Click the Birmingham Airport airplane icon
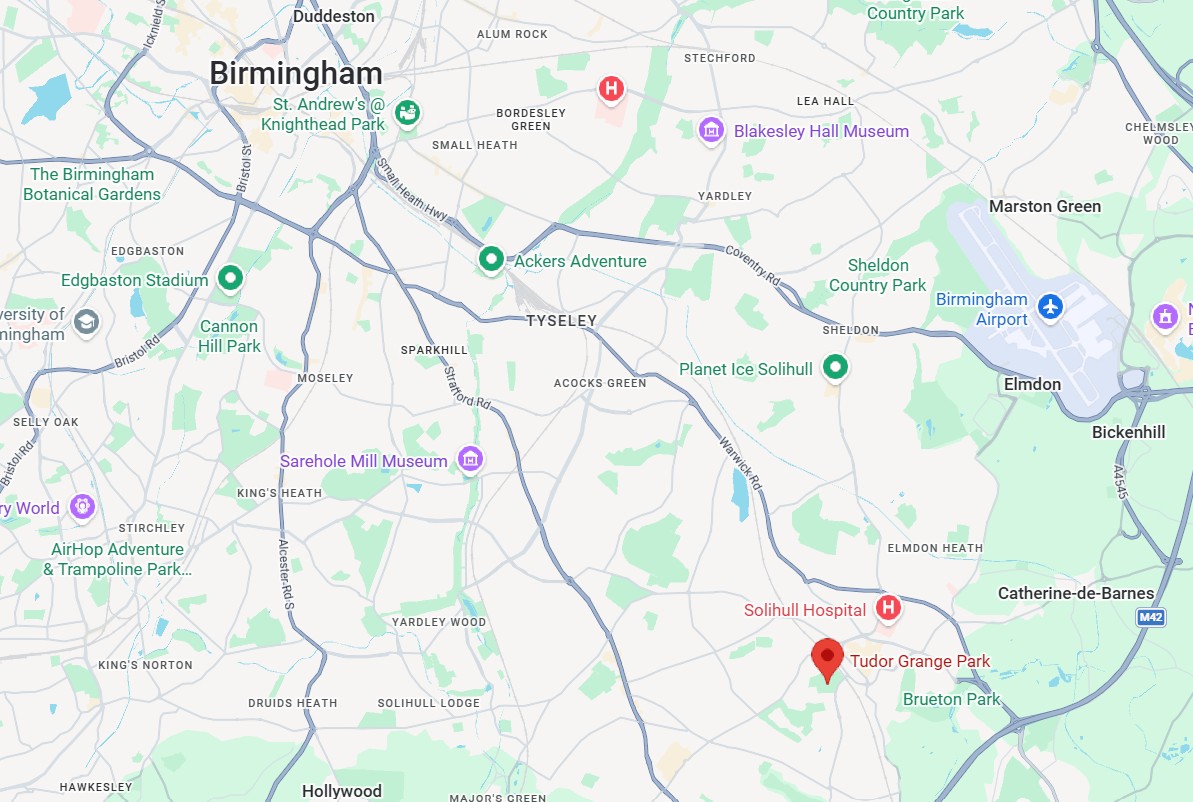 (x=1051, y=307)
